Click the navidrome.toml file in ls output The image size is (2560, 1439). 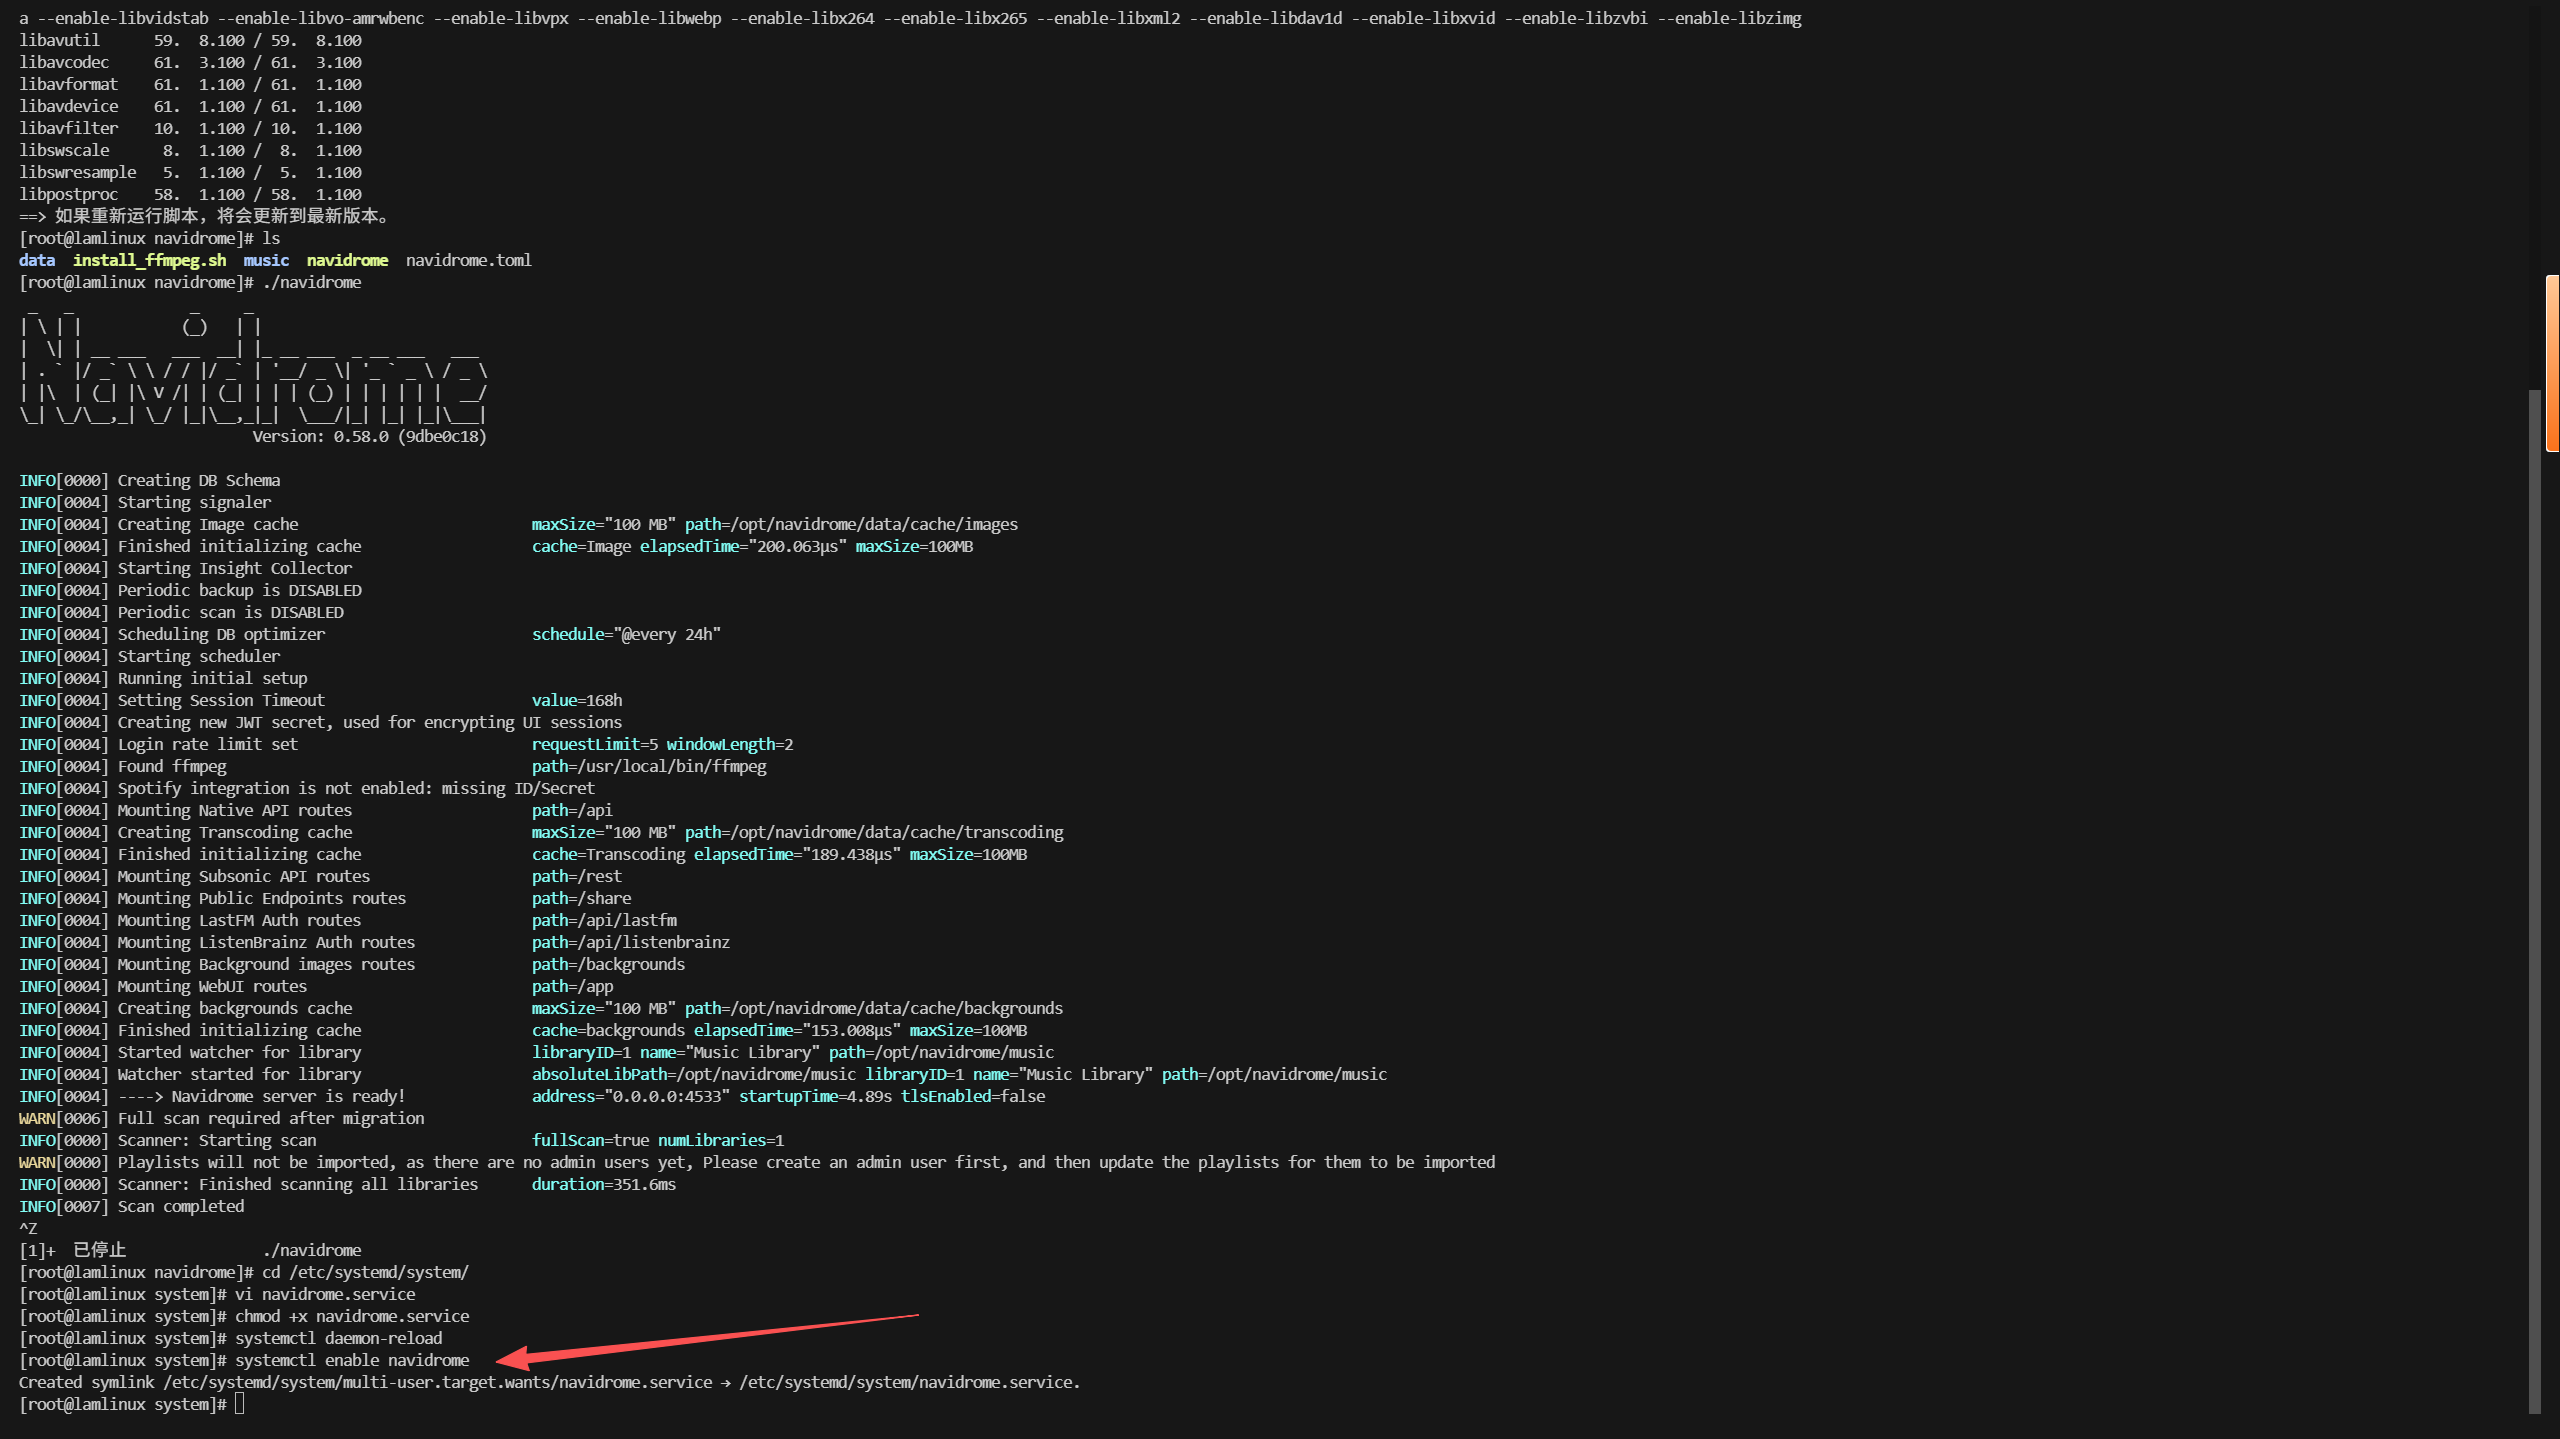468,260
